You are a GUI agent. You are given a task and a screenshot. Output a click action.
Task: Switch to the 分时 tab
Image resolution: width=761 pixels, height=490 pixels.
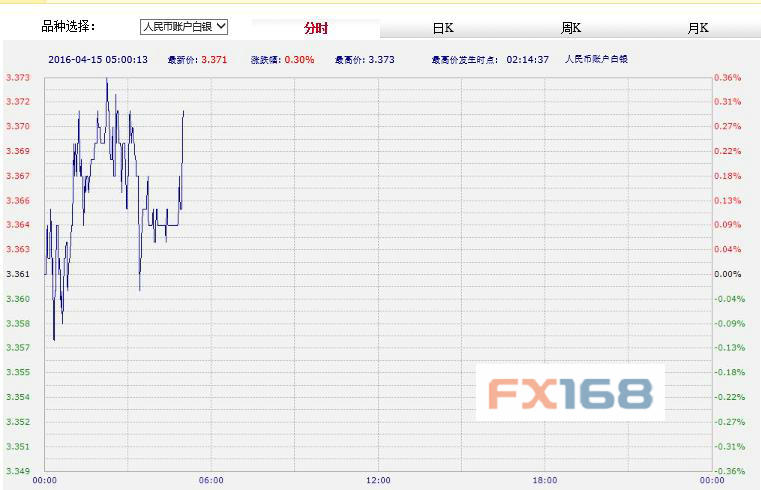tap(317, 29)
